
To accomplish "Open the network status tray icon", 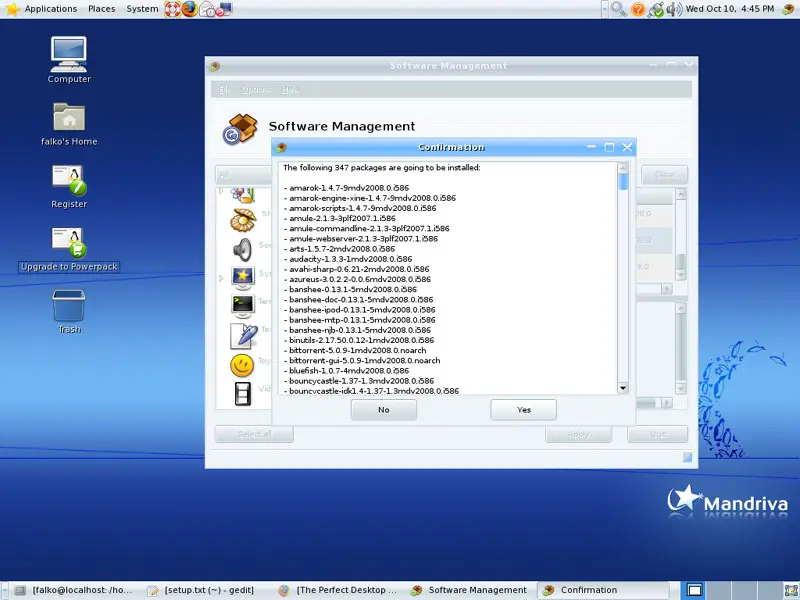I will (656, 9).
